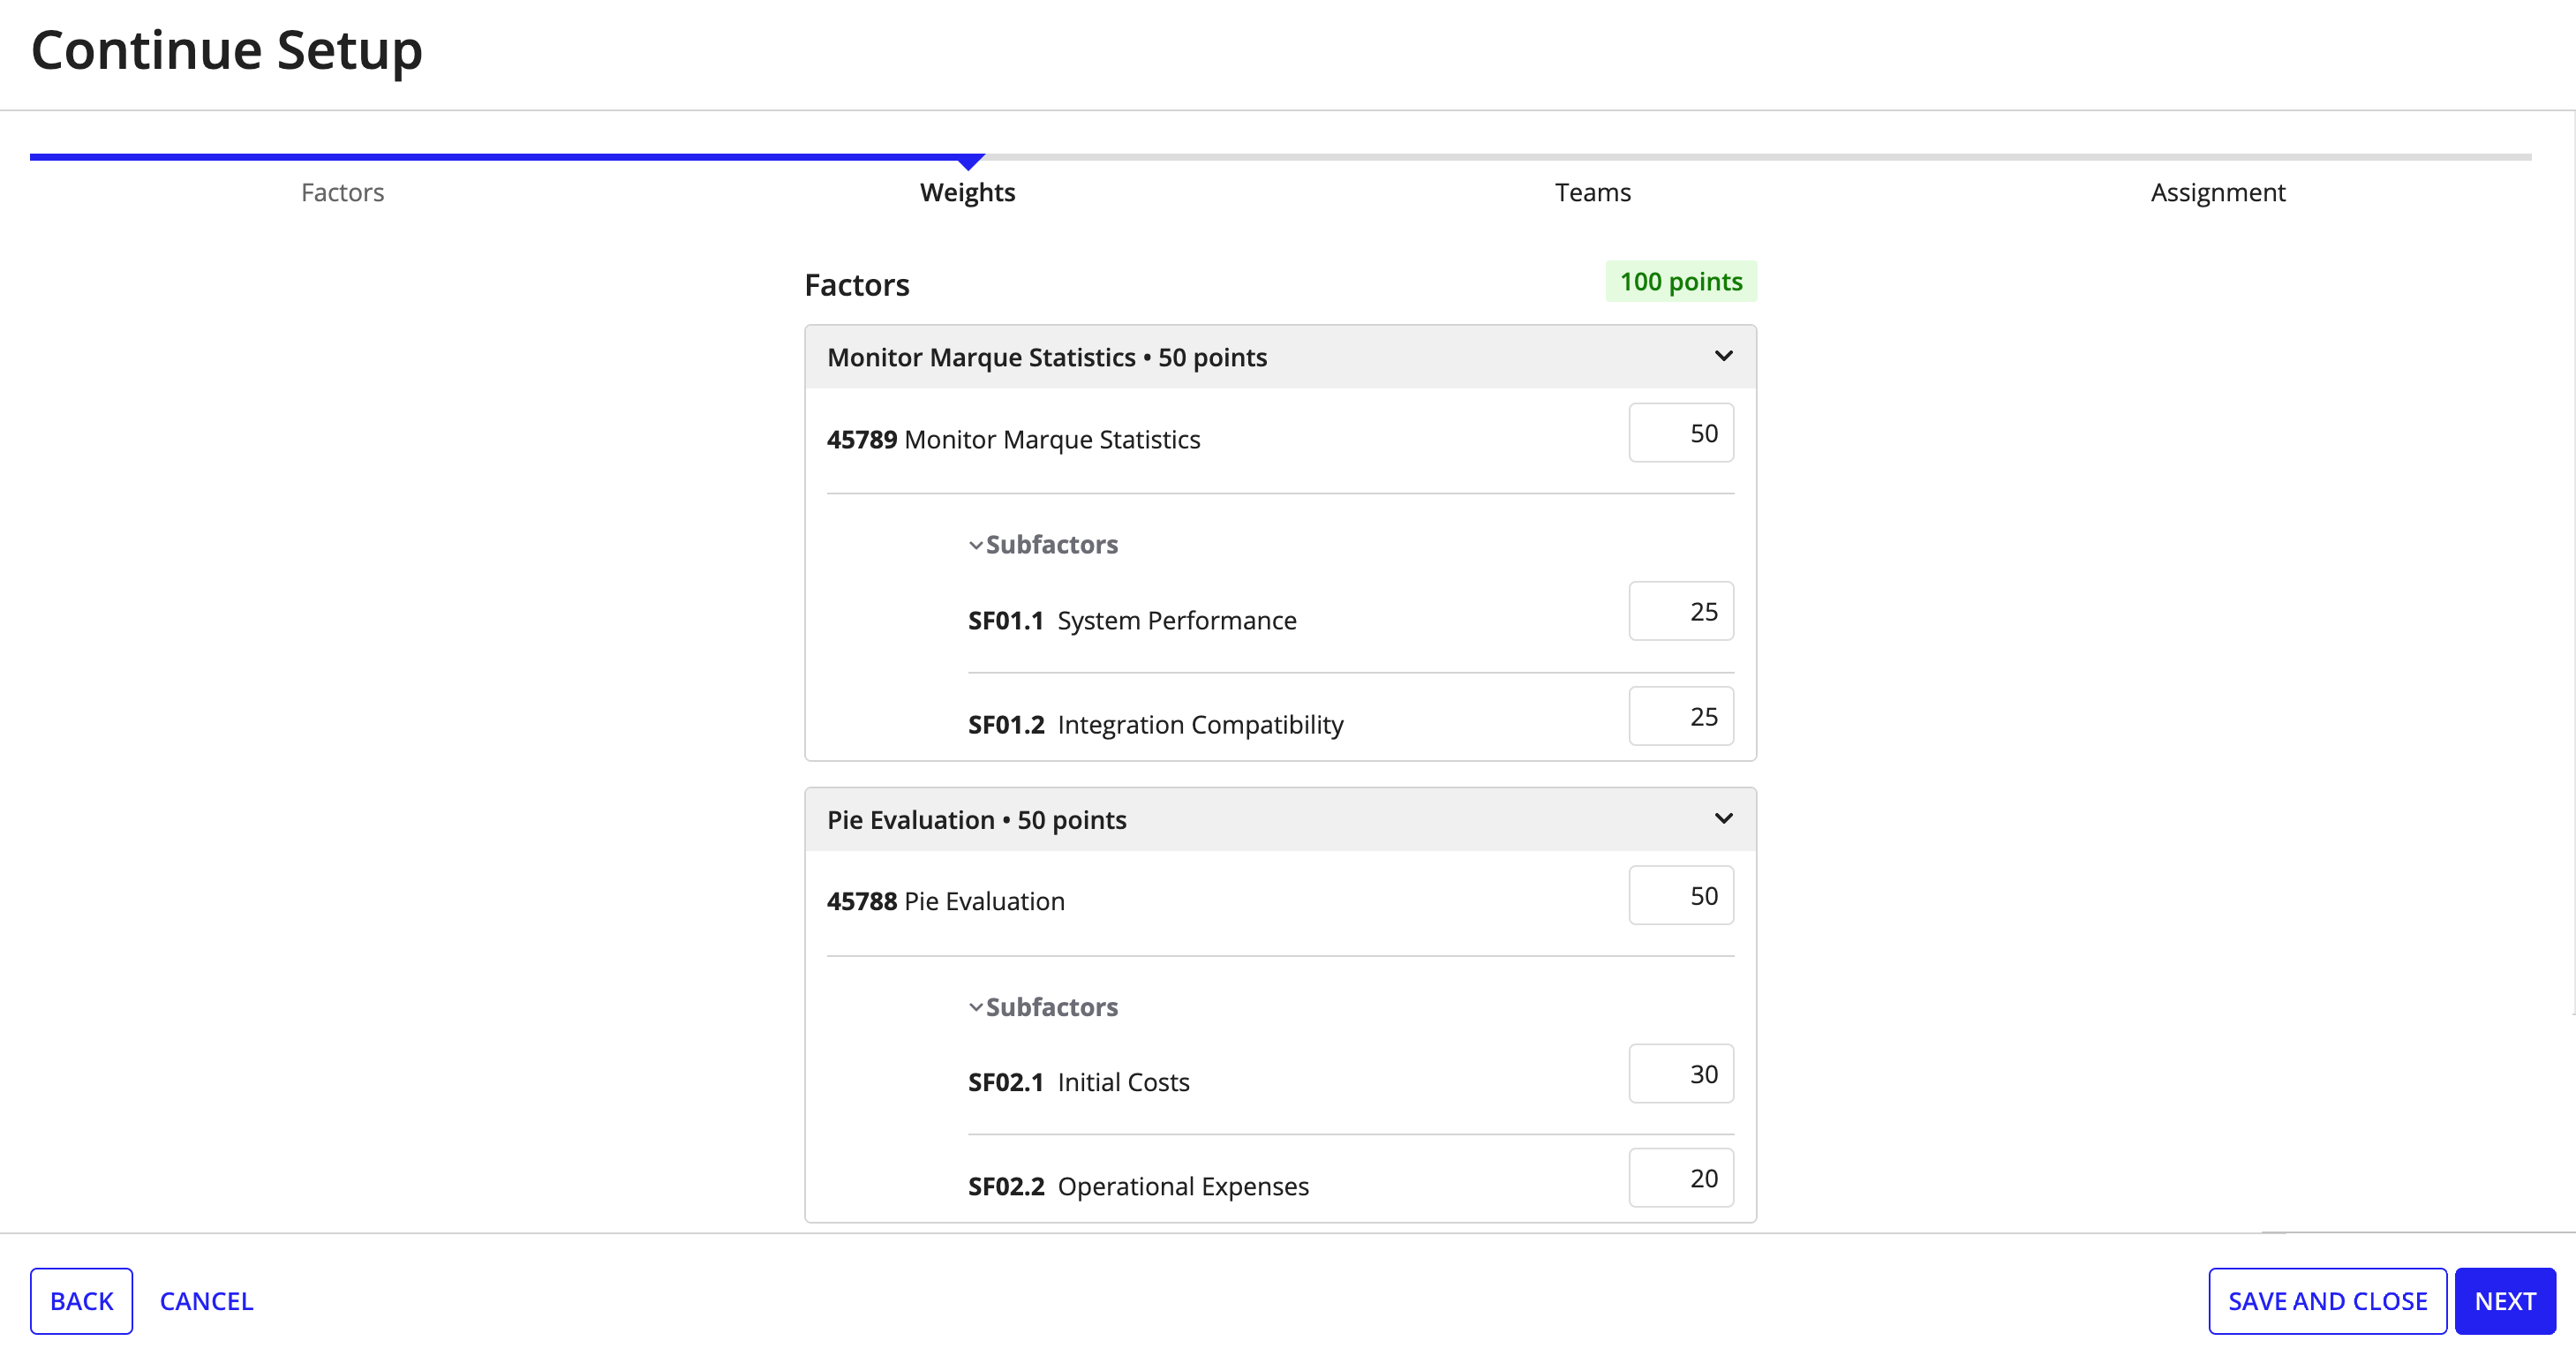Click SAVE AND CLOSE
Image resolution: width=2576 pixels, height=1356 pixels.
2327,1301
